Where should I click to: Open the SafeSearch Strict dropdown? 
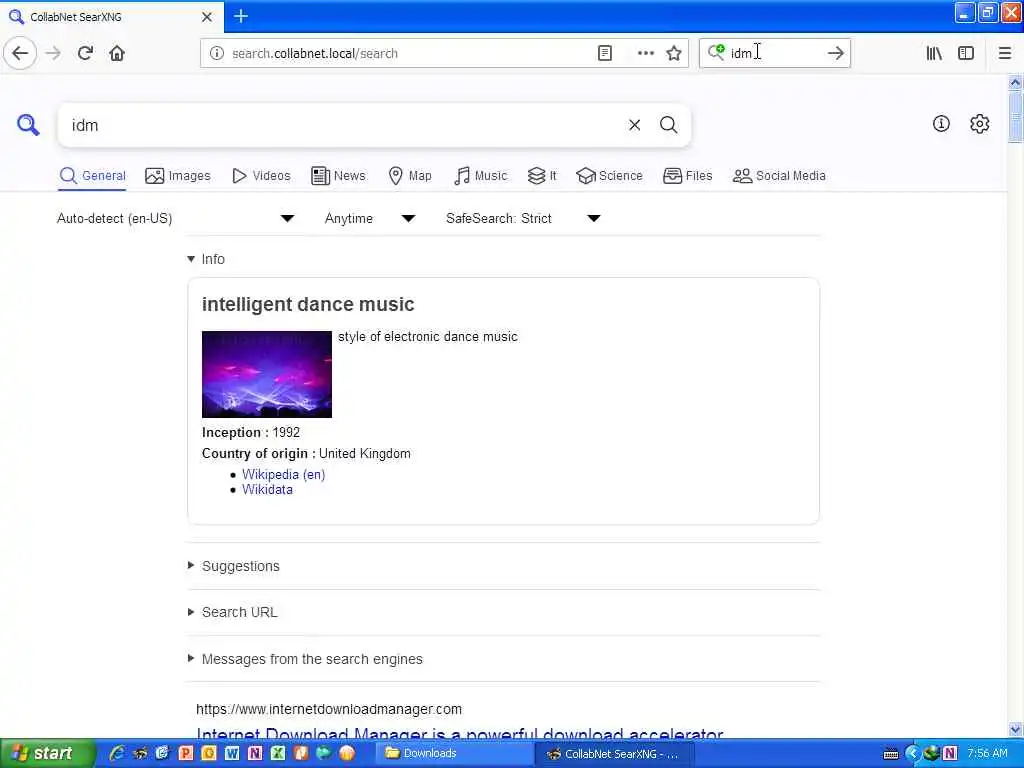tap(522, 218)
